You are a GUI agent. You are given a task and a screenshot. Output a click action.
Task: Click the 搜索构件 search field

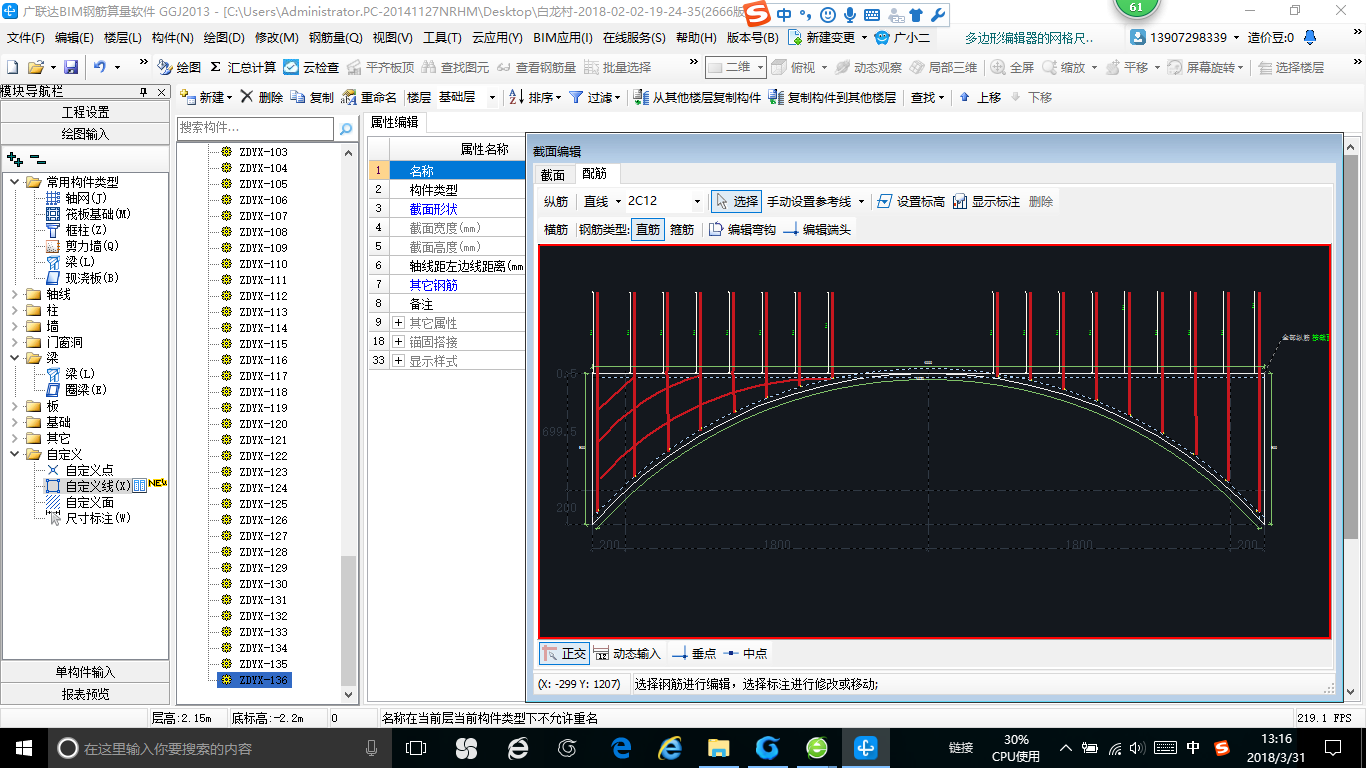256,129
